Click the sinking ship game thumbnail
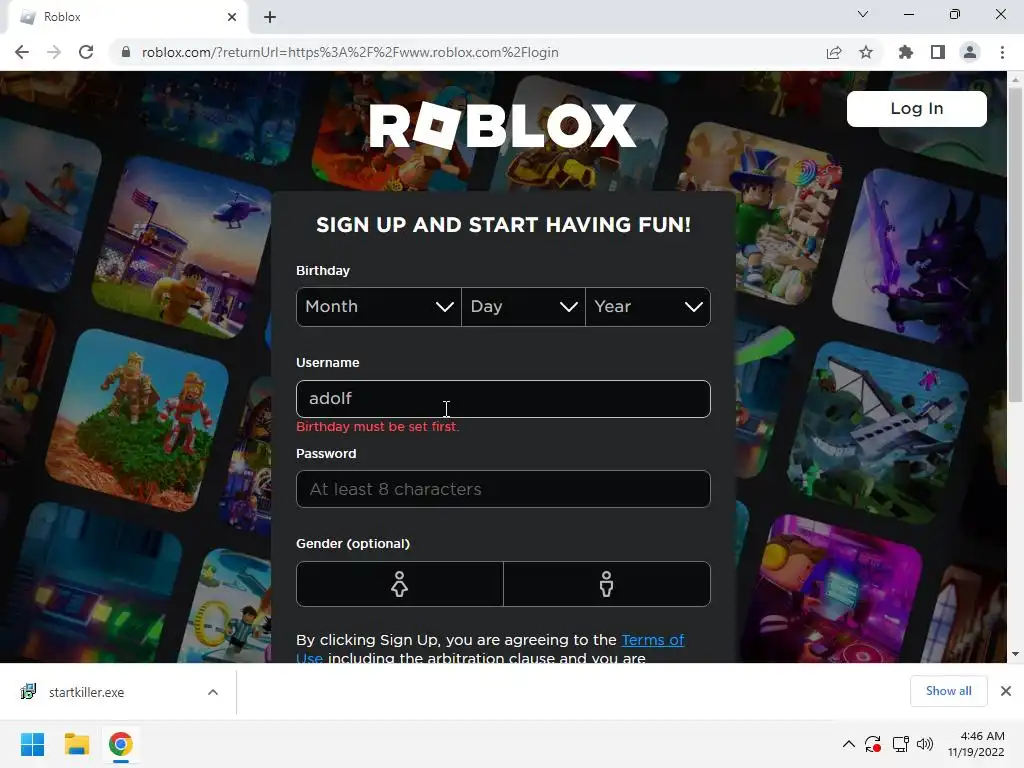Screen dimensions: 1024x768 click(880, 432)
